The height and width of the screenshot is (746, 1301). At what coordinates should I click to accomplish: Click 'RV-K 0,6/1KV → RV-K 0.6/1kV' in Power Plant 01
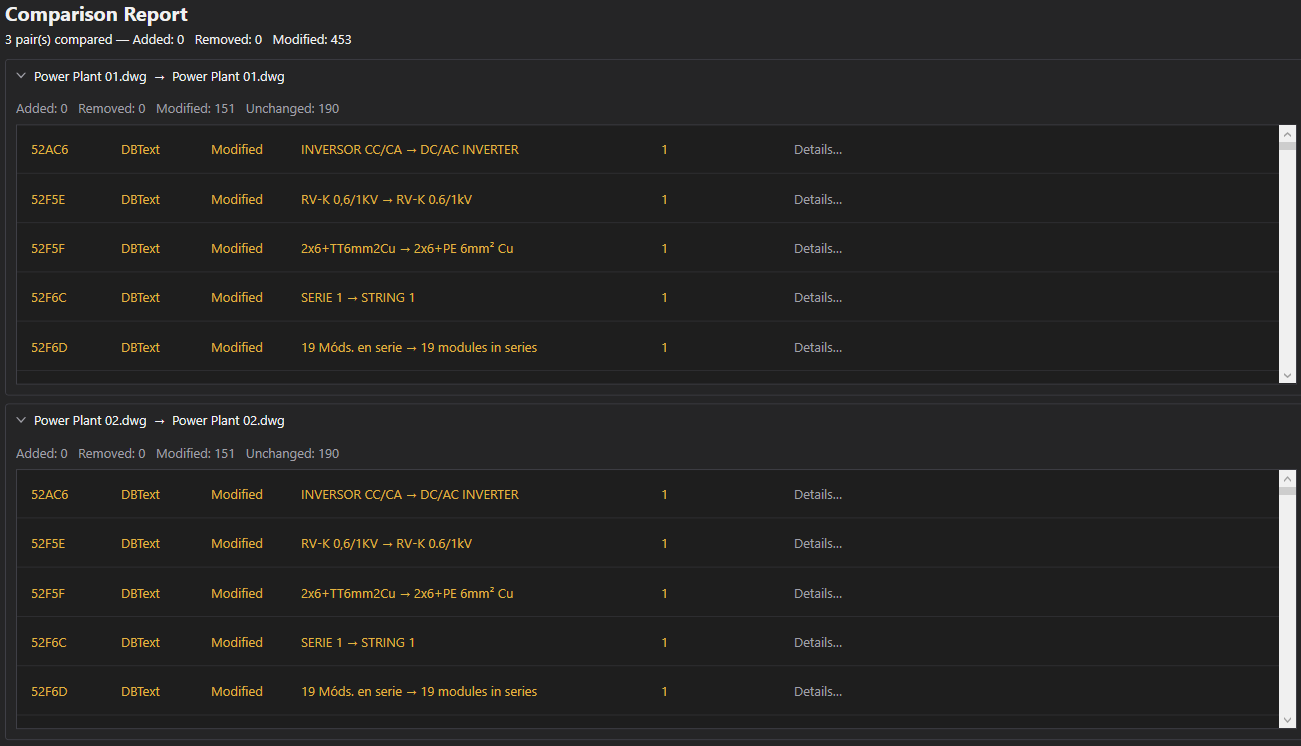coord(386,199)
